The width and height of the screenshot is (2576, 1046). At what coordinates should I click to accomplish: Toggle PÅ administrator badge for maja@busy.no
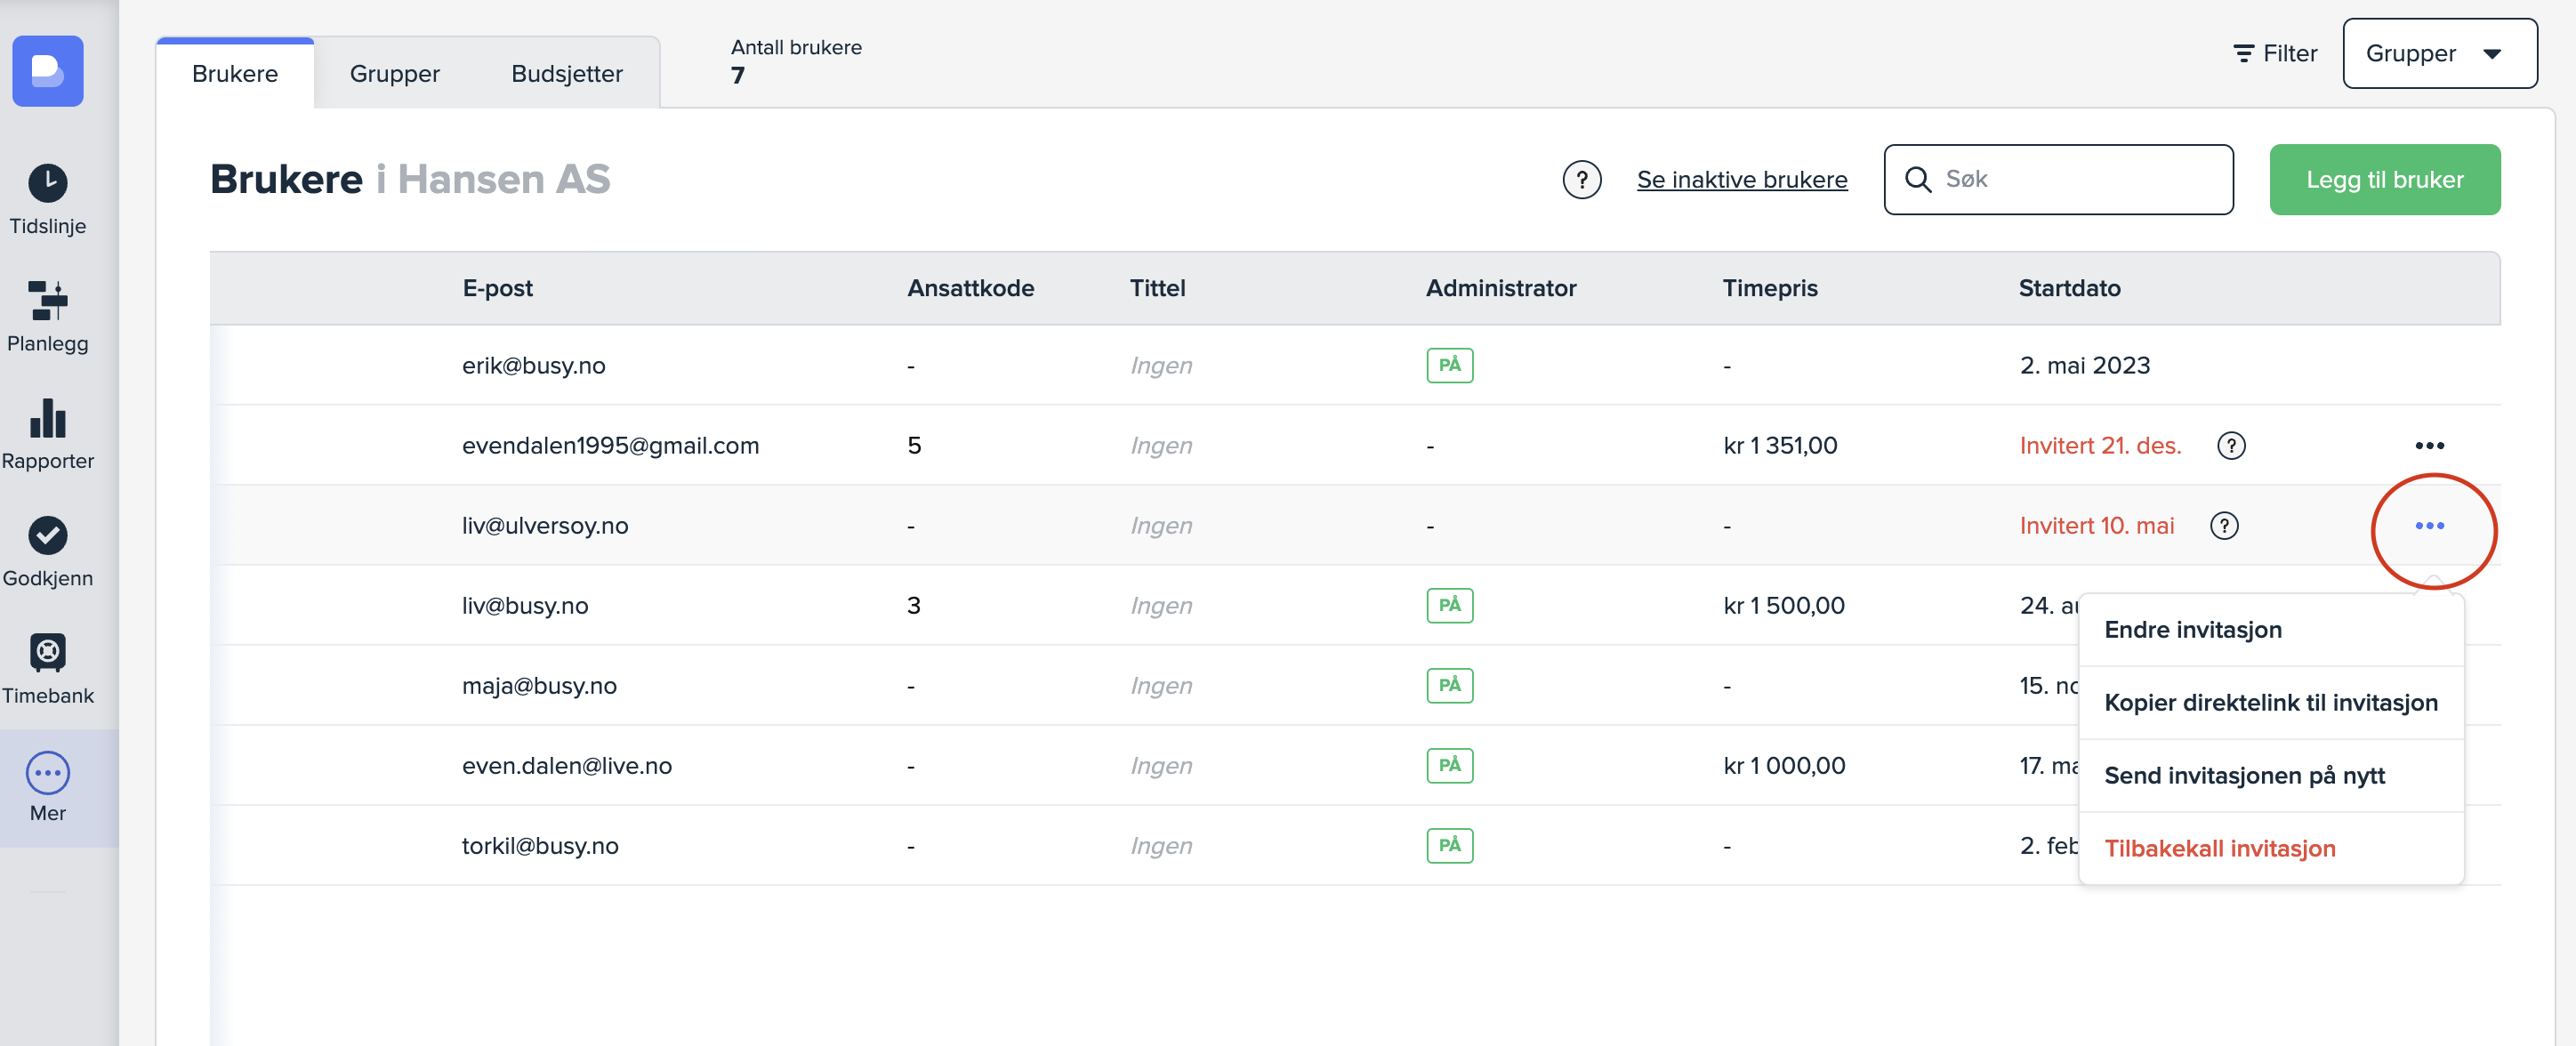[x=1449, y=685]
